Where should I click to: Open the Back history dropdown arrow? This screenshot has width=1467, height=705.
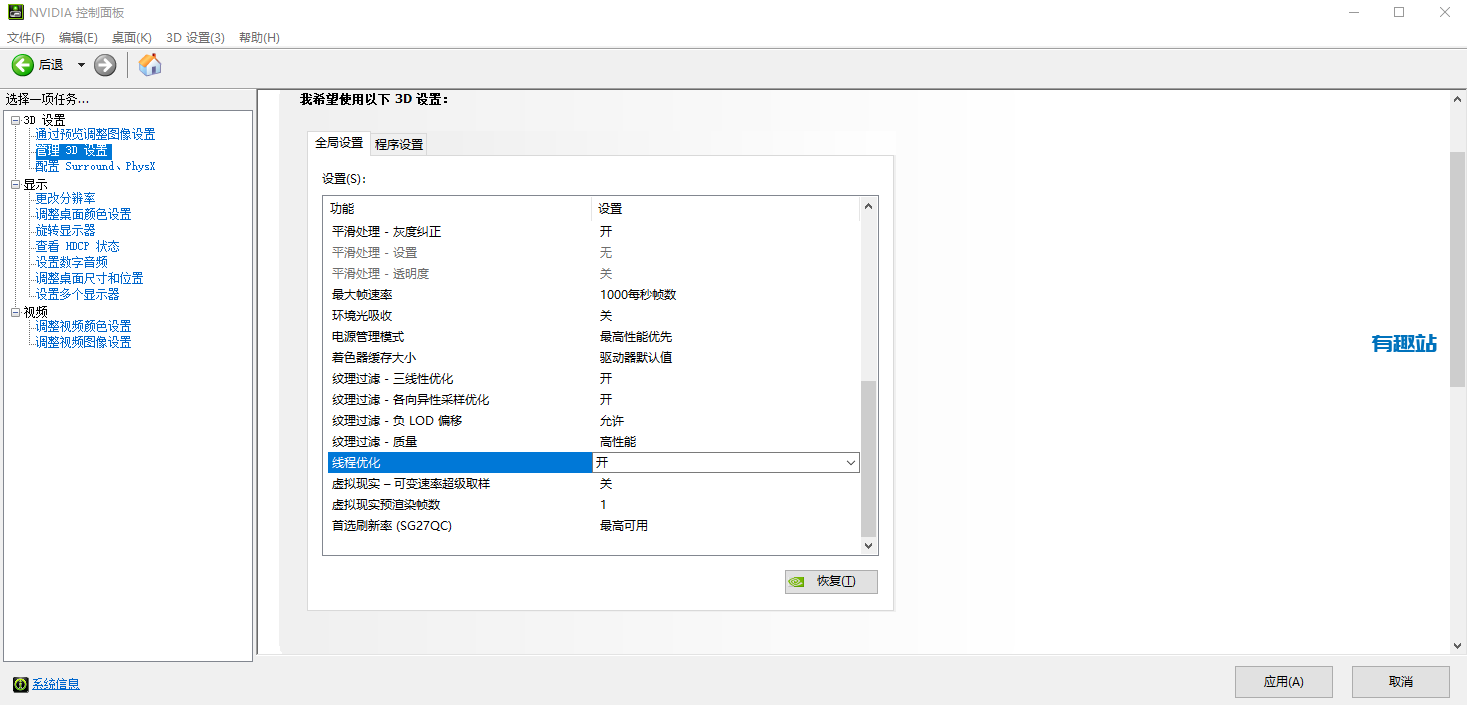click(81, 65)
